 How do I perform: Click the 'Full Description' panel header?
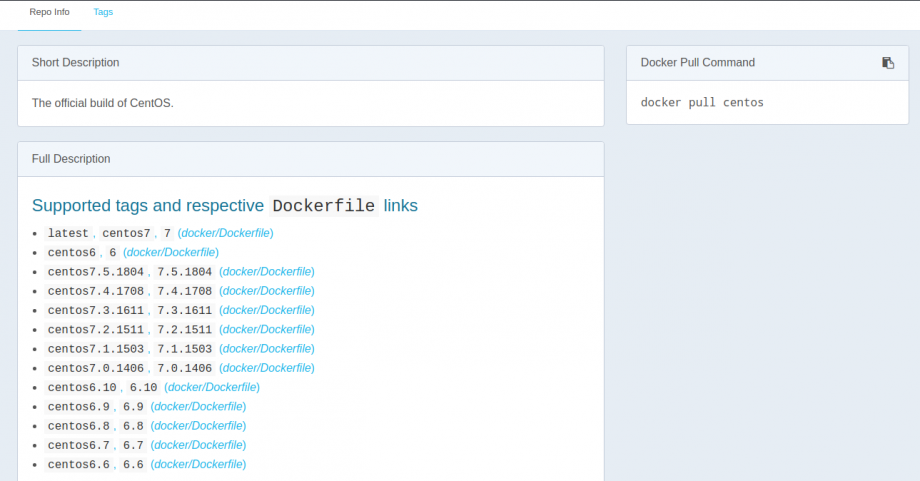(x=311, y=159)
